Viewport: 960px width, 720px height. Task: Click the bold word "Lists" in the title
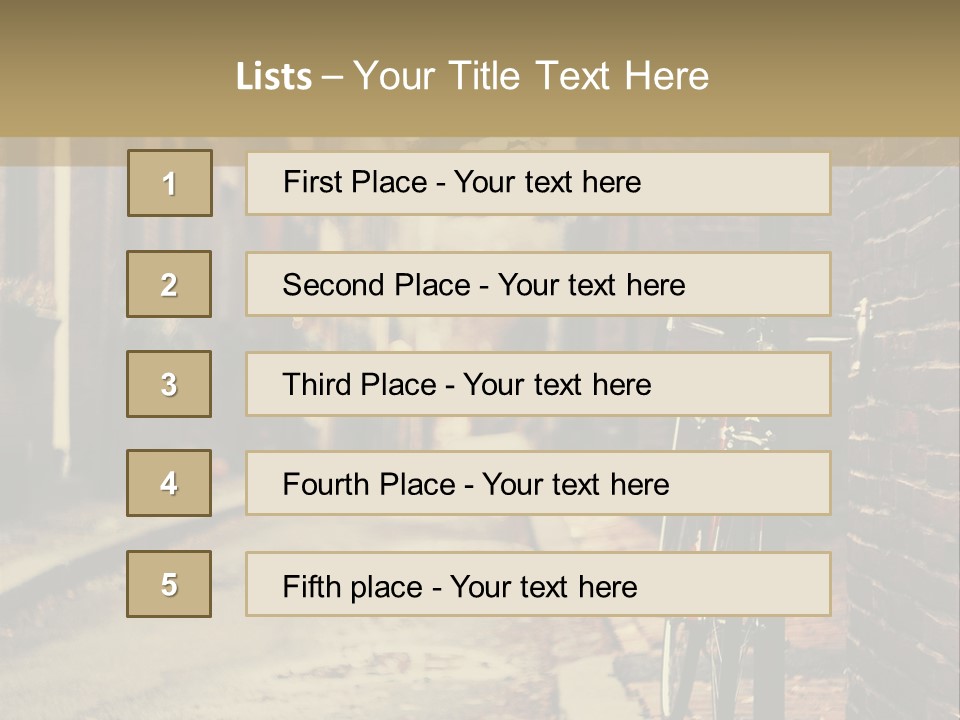(x=274, y=77)
